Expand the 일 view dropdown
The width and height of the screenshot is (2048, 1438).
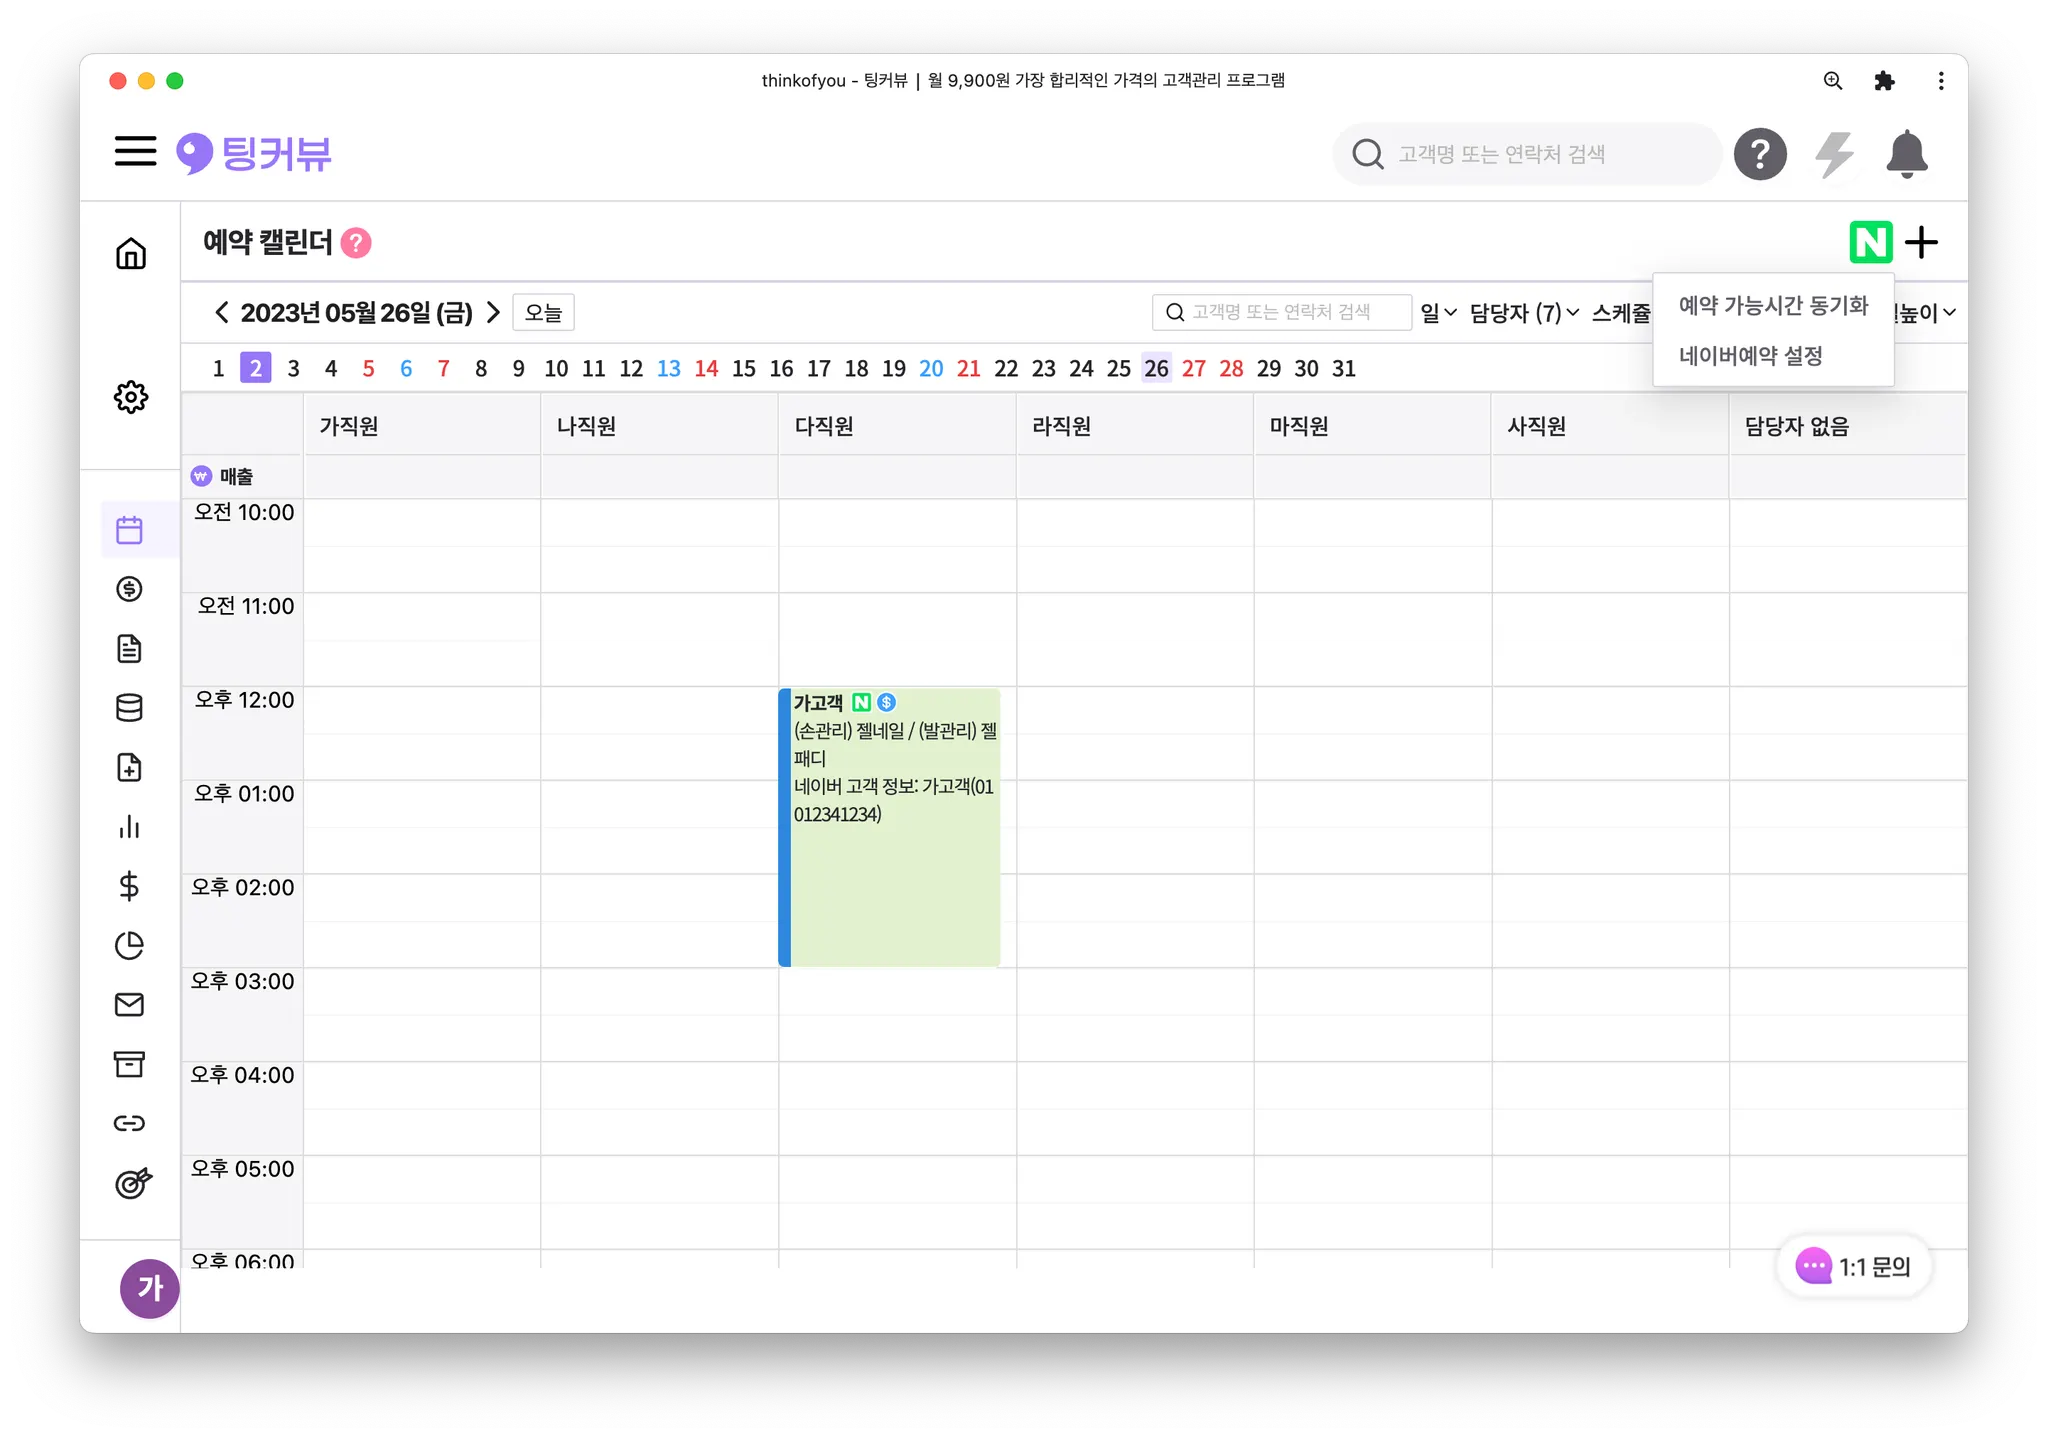[x=1438, y=313]
